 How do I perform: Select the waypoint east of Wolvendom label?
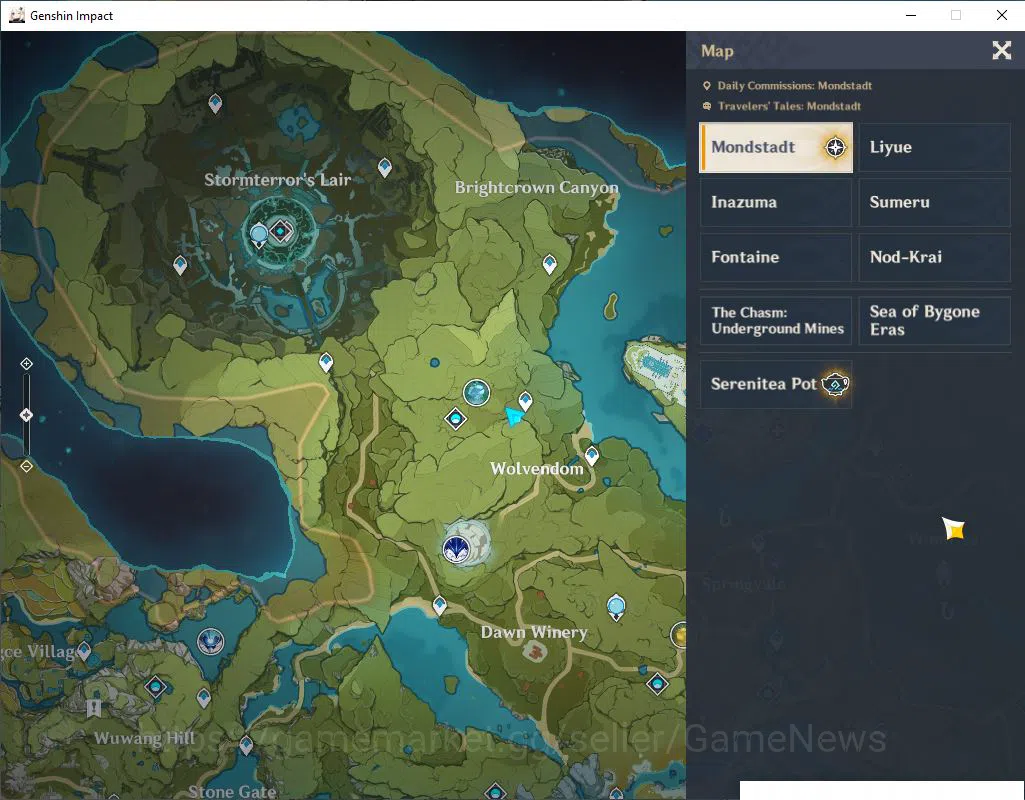point(592,455)
